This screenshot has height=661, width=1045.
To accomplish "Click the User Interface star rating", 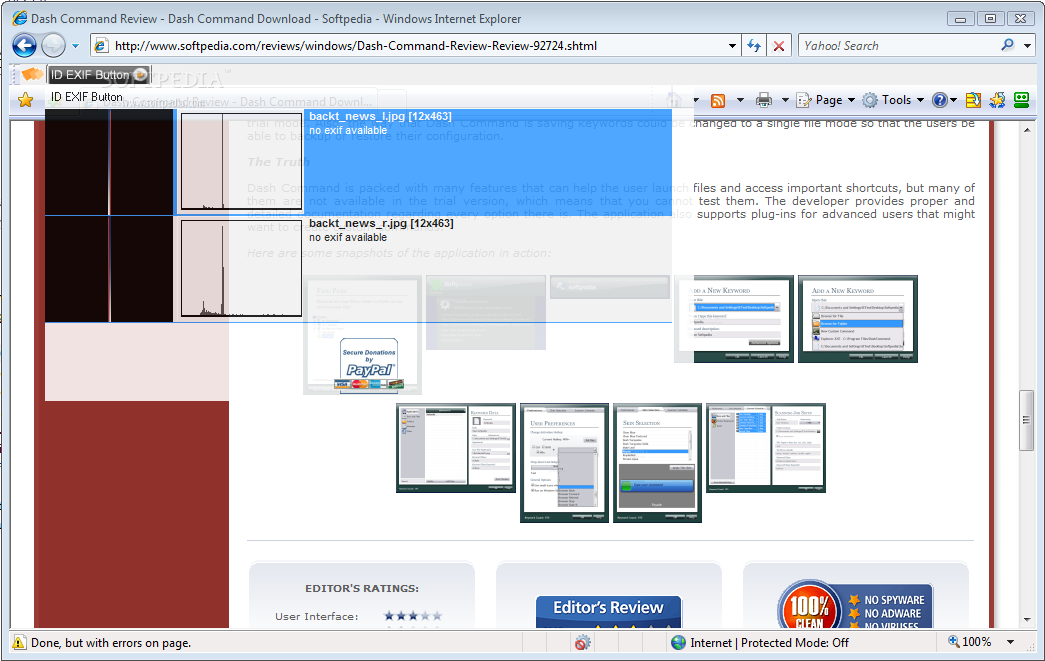I will click(x=413, y=616).
